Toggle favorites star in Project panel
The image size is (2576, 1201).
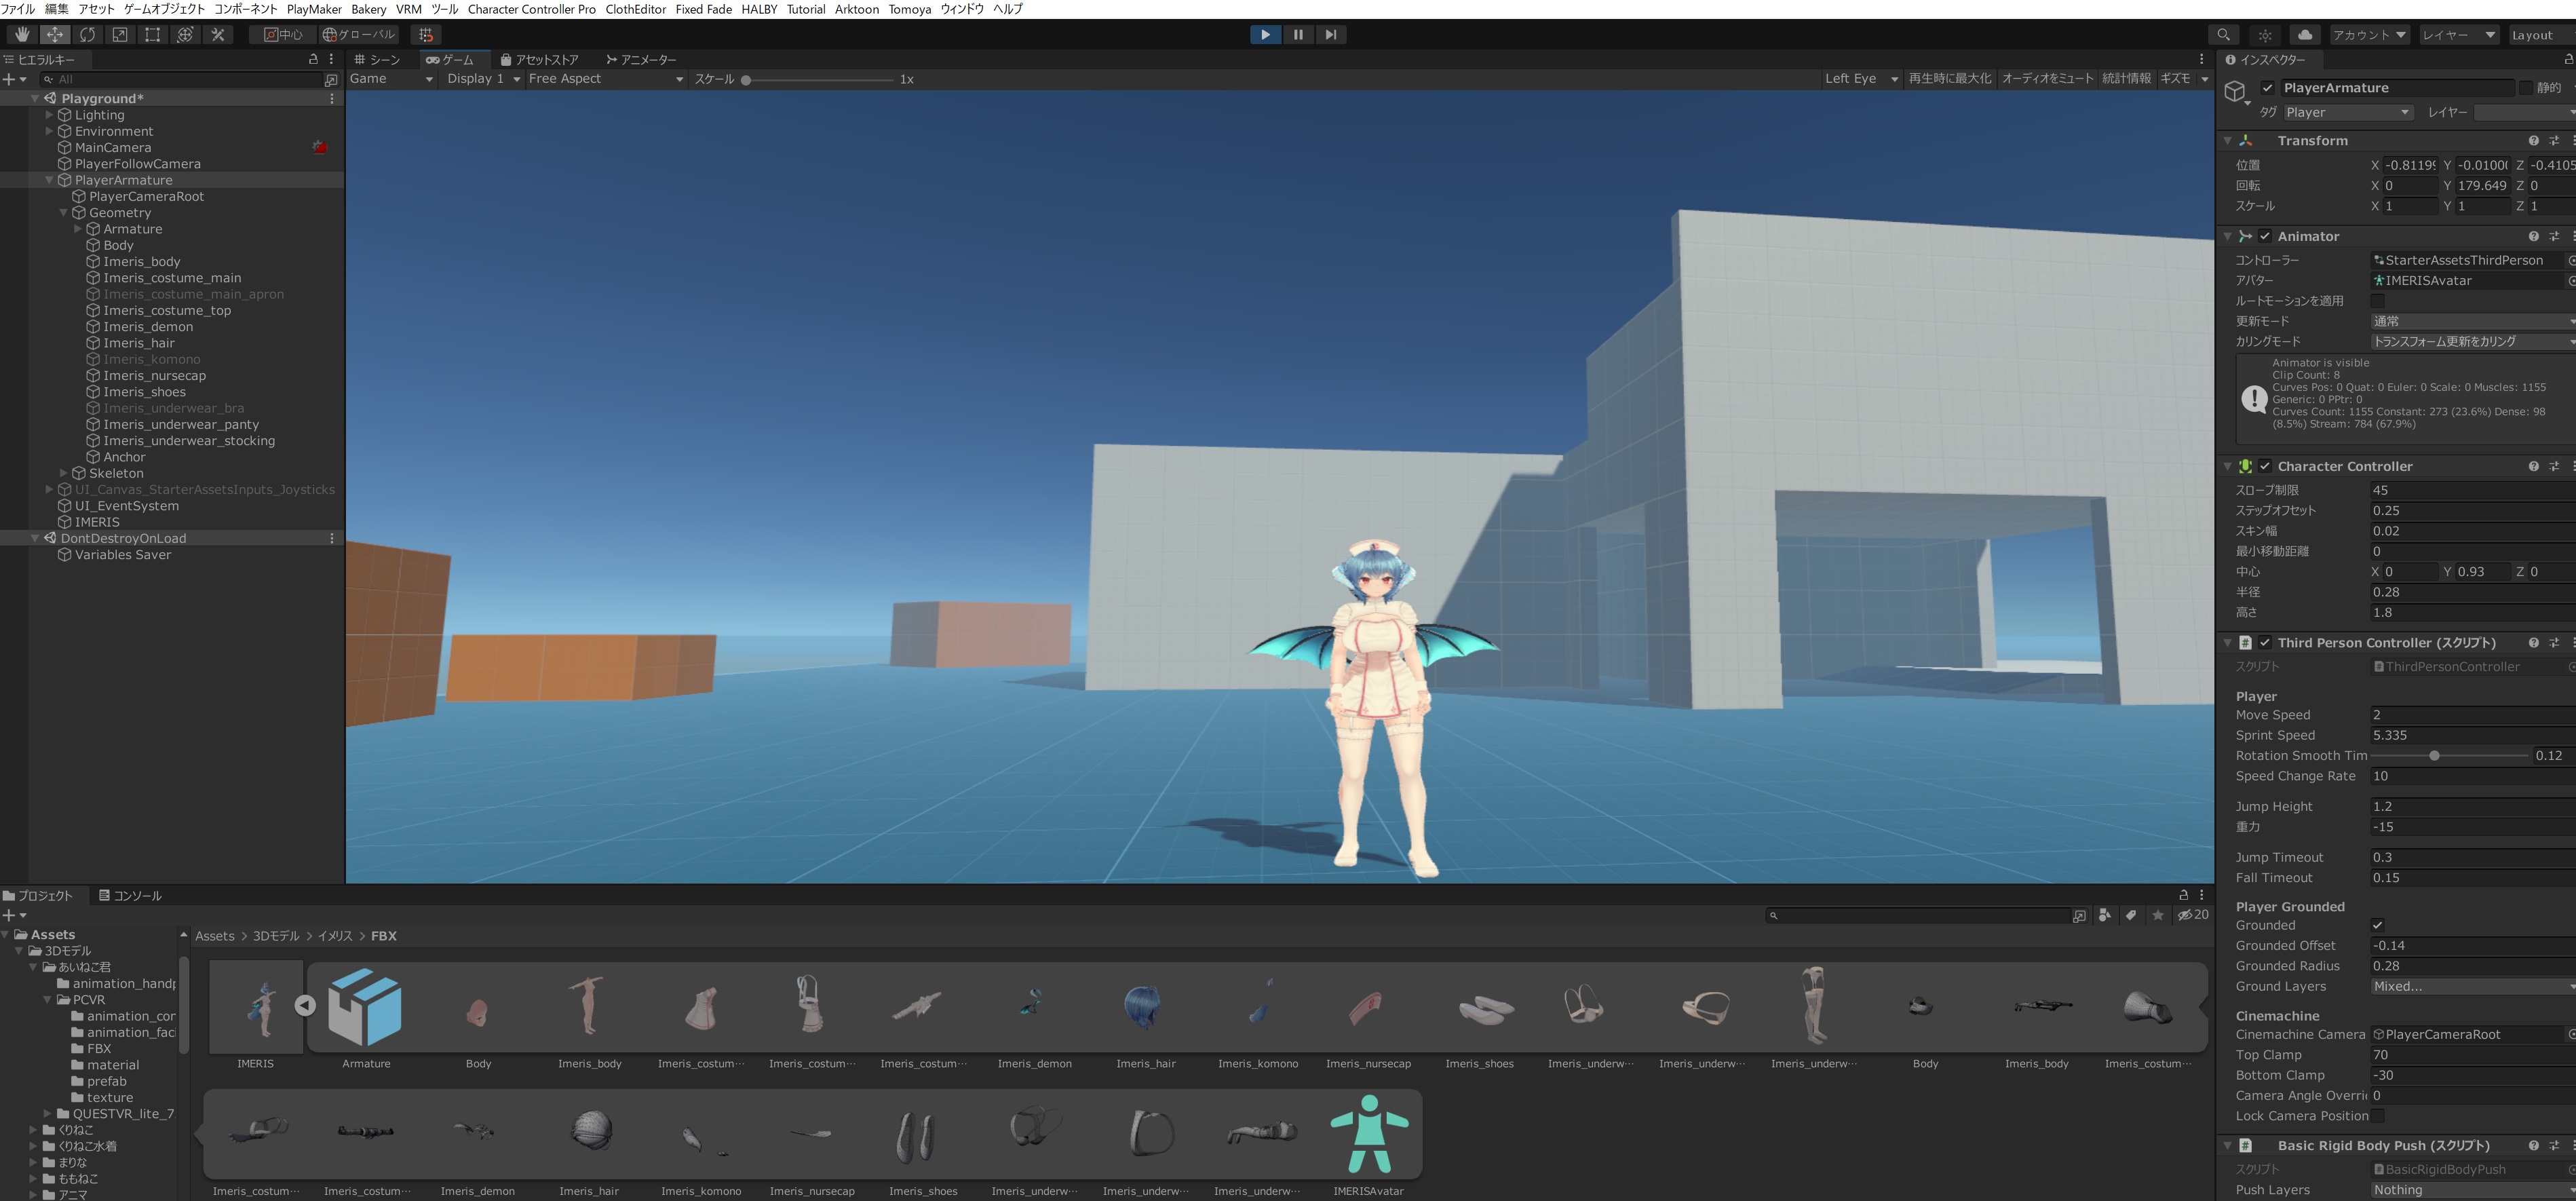[2157, 915]
